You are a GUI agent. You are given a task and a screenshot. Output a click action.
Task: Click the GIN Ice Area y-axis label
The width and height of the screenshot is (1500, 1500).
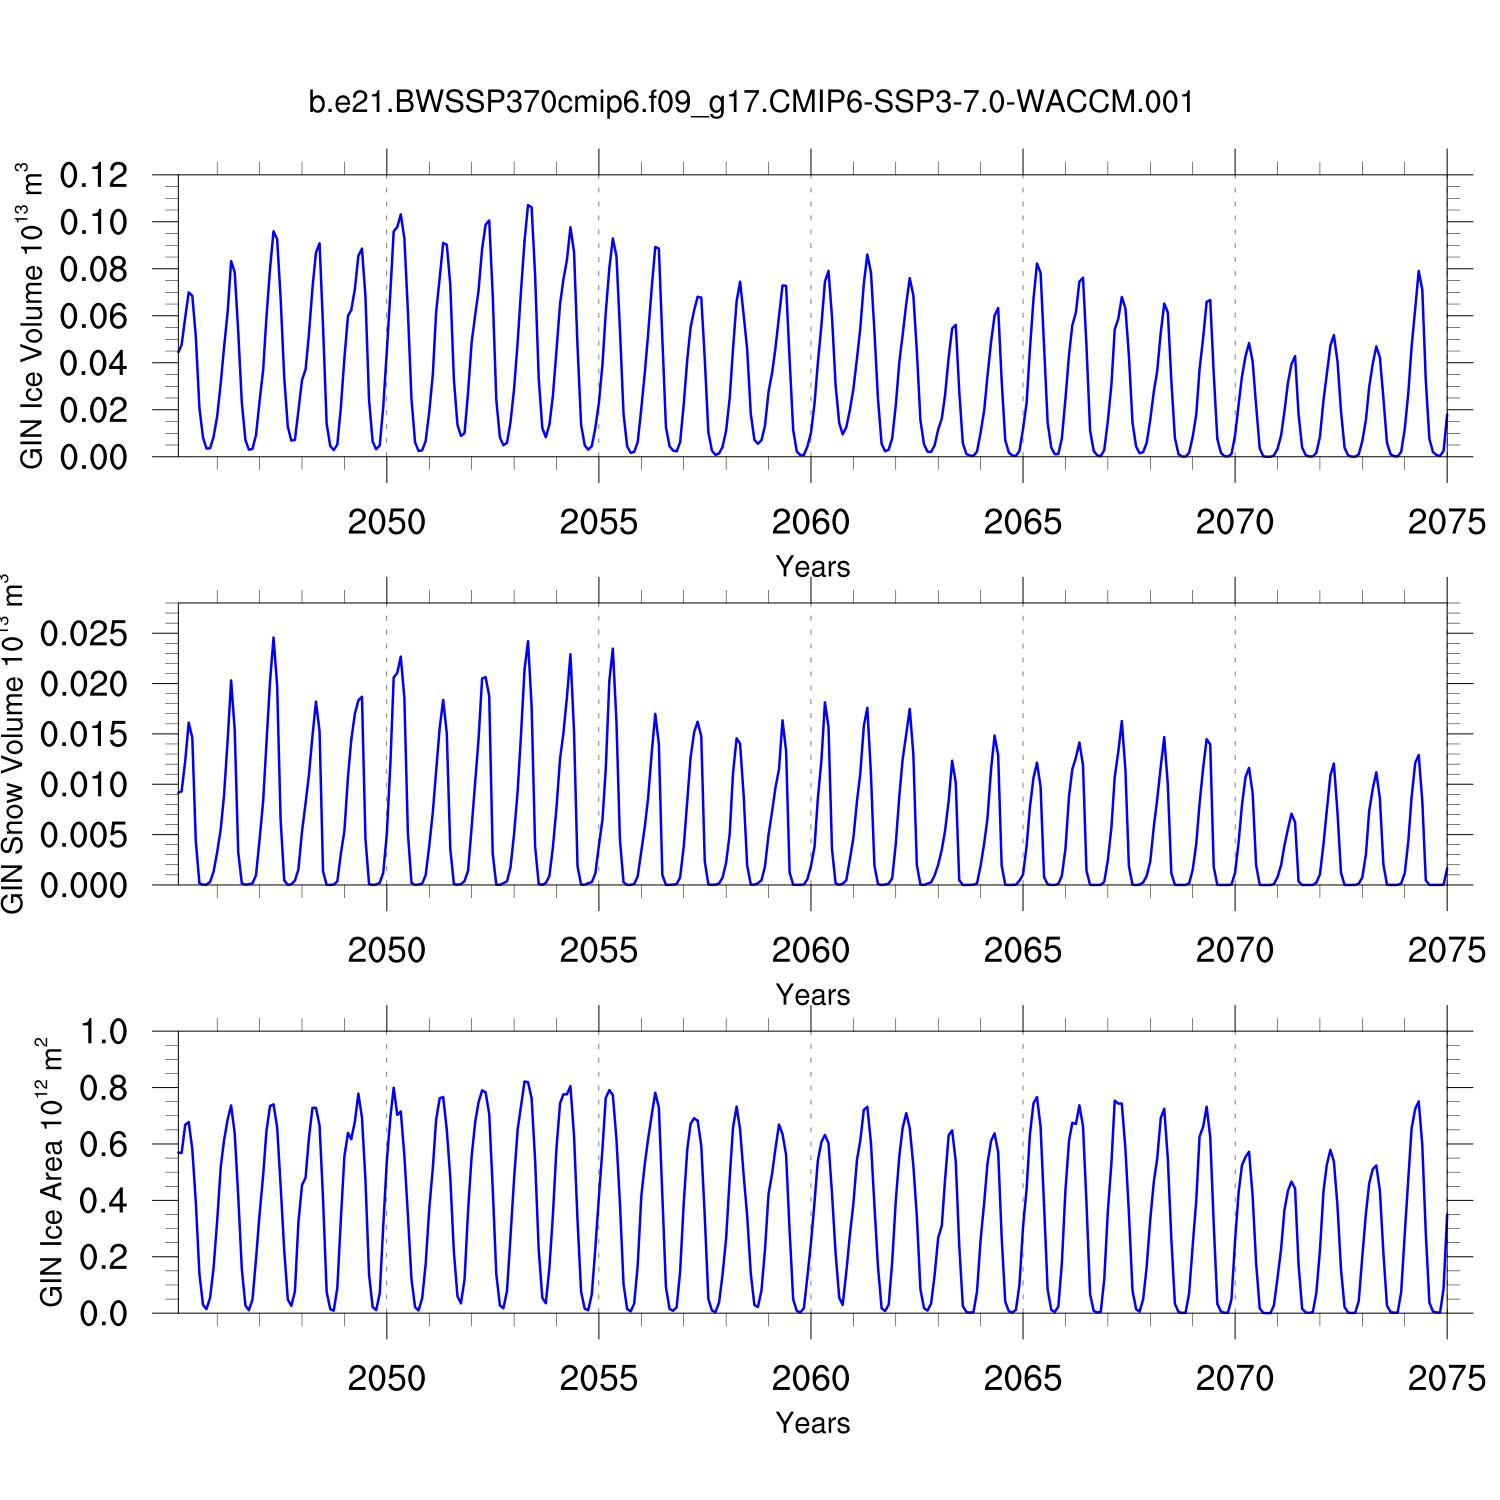pos(51,1172)
